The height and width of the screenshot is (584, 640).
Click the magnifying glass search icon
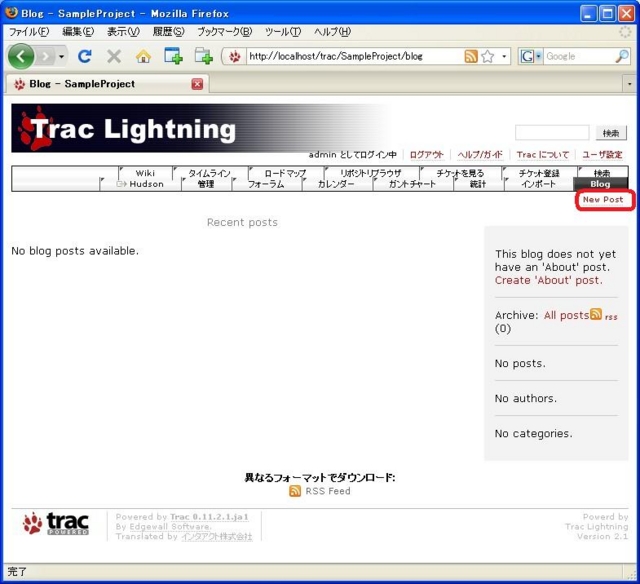point(622,56)
